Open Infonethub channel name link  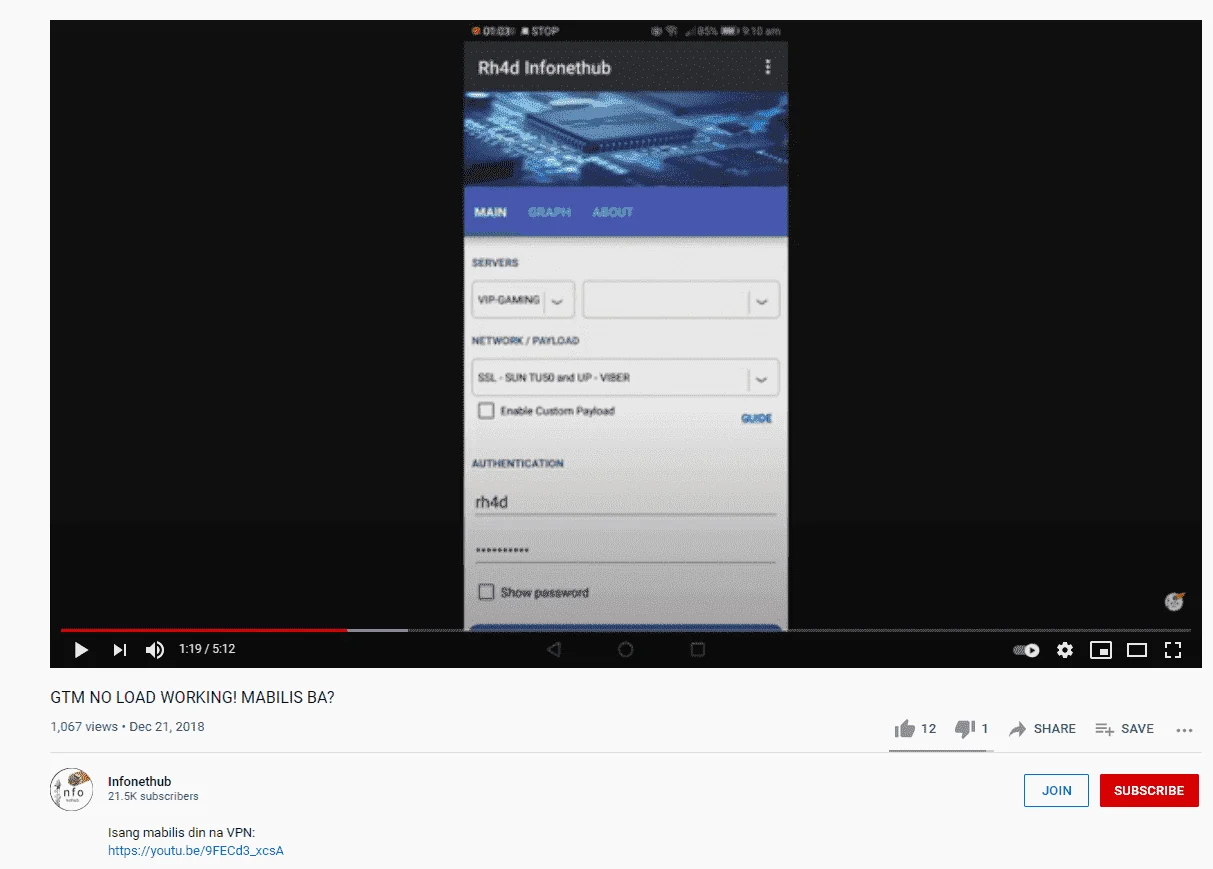pos(139,781)
